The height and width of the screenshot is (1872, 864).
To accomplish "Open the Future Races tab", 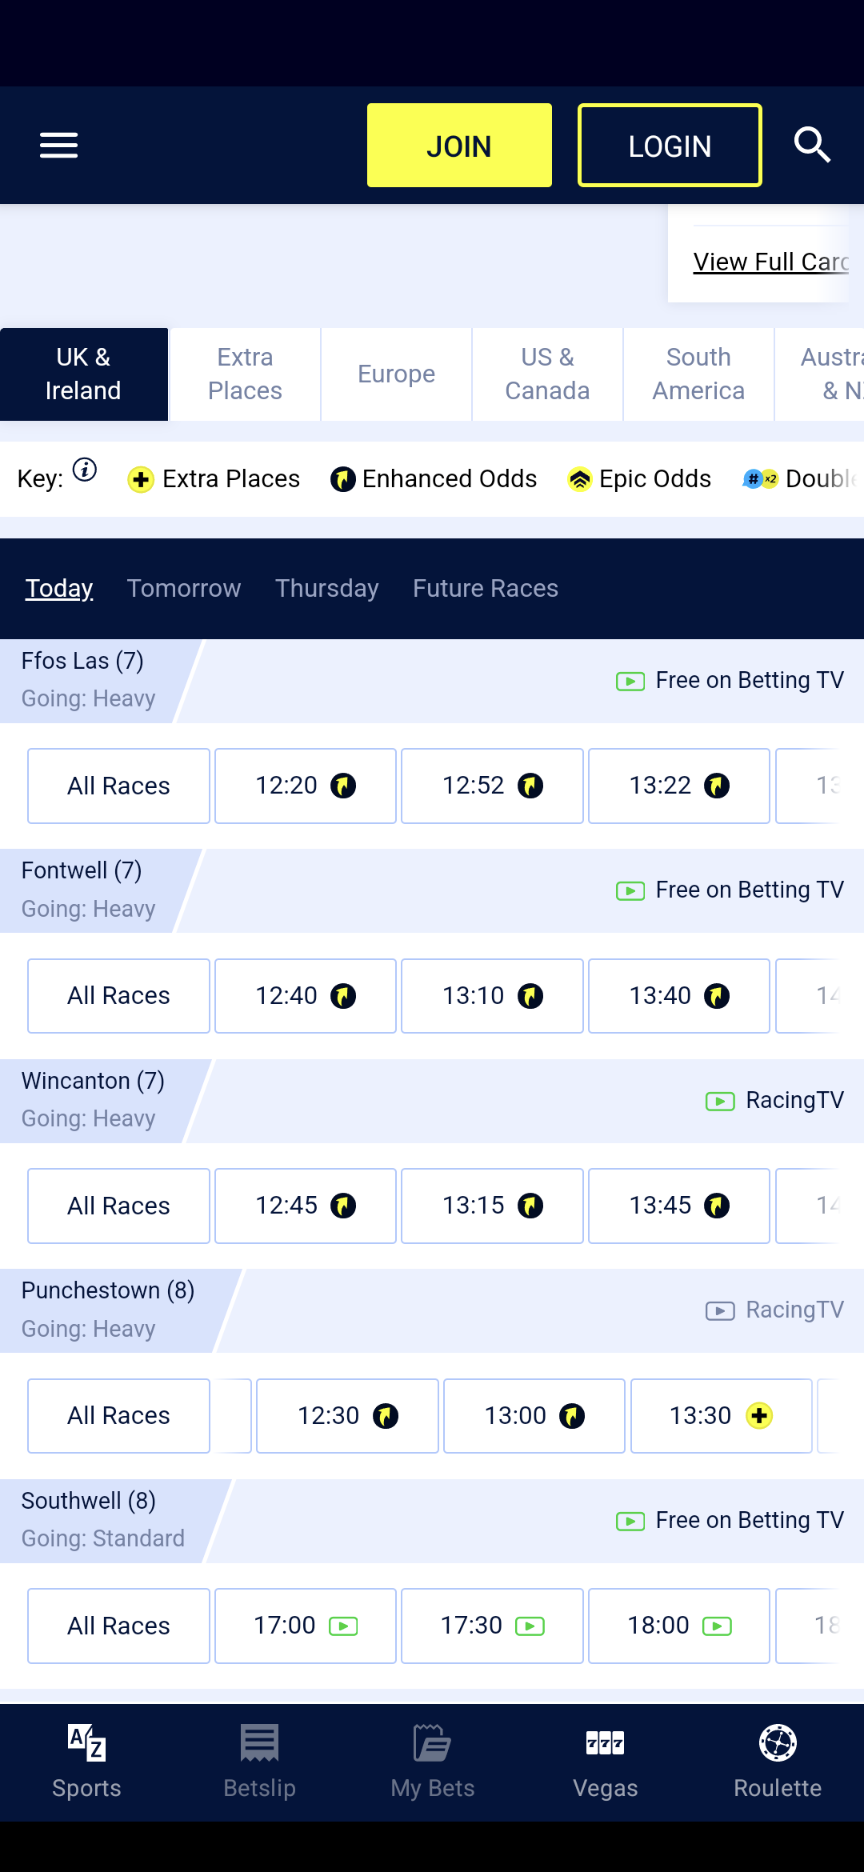I will (485, 588).
